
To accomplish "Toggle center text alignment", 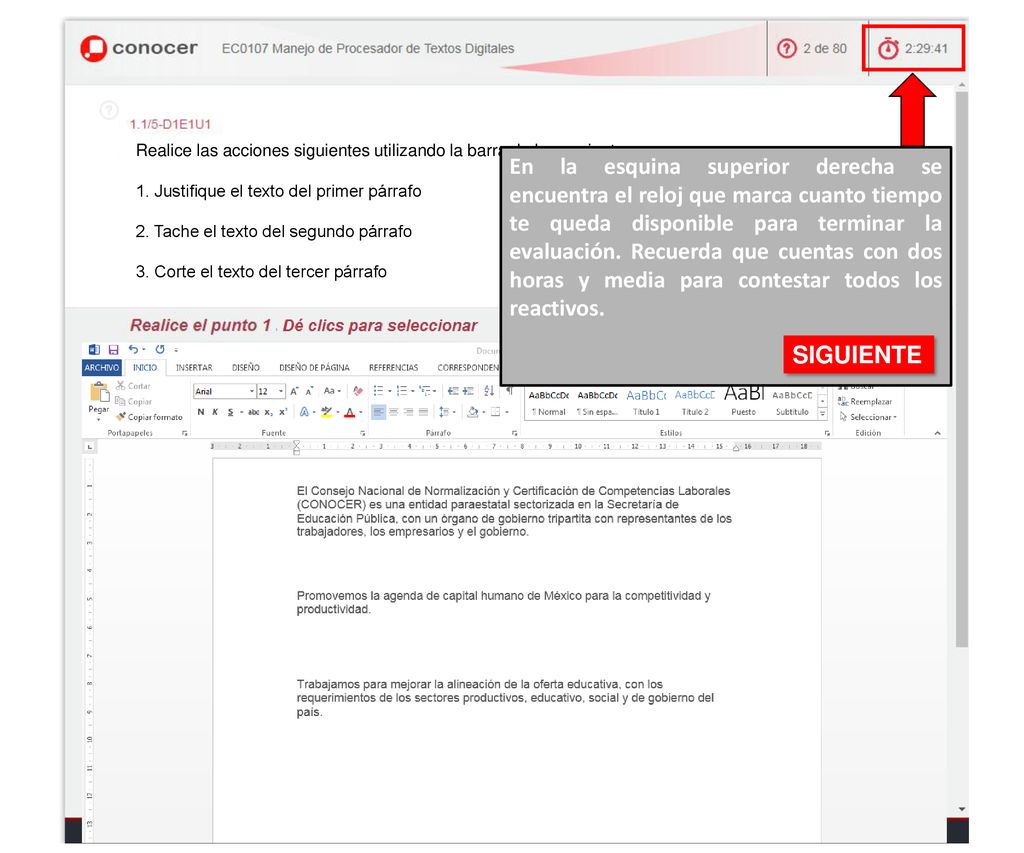I will 394,412.
